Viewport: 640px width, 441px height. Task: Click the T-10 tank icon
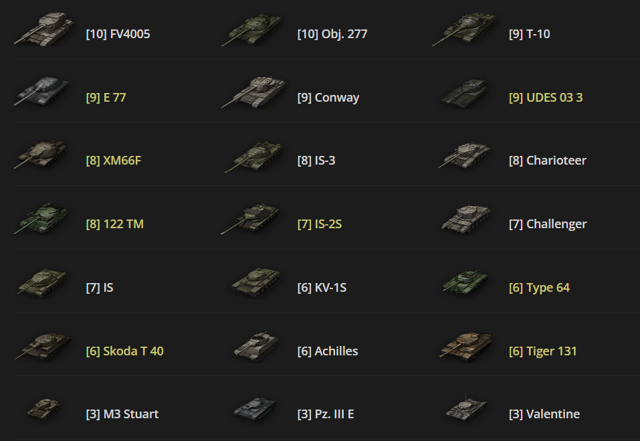464,29
